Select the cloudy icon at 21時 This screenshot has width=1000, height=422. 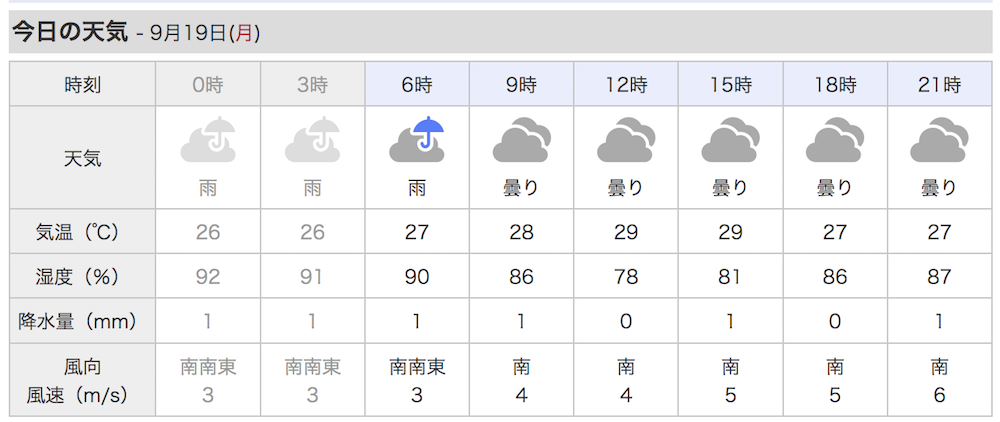point(939,140)
